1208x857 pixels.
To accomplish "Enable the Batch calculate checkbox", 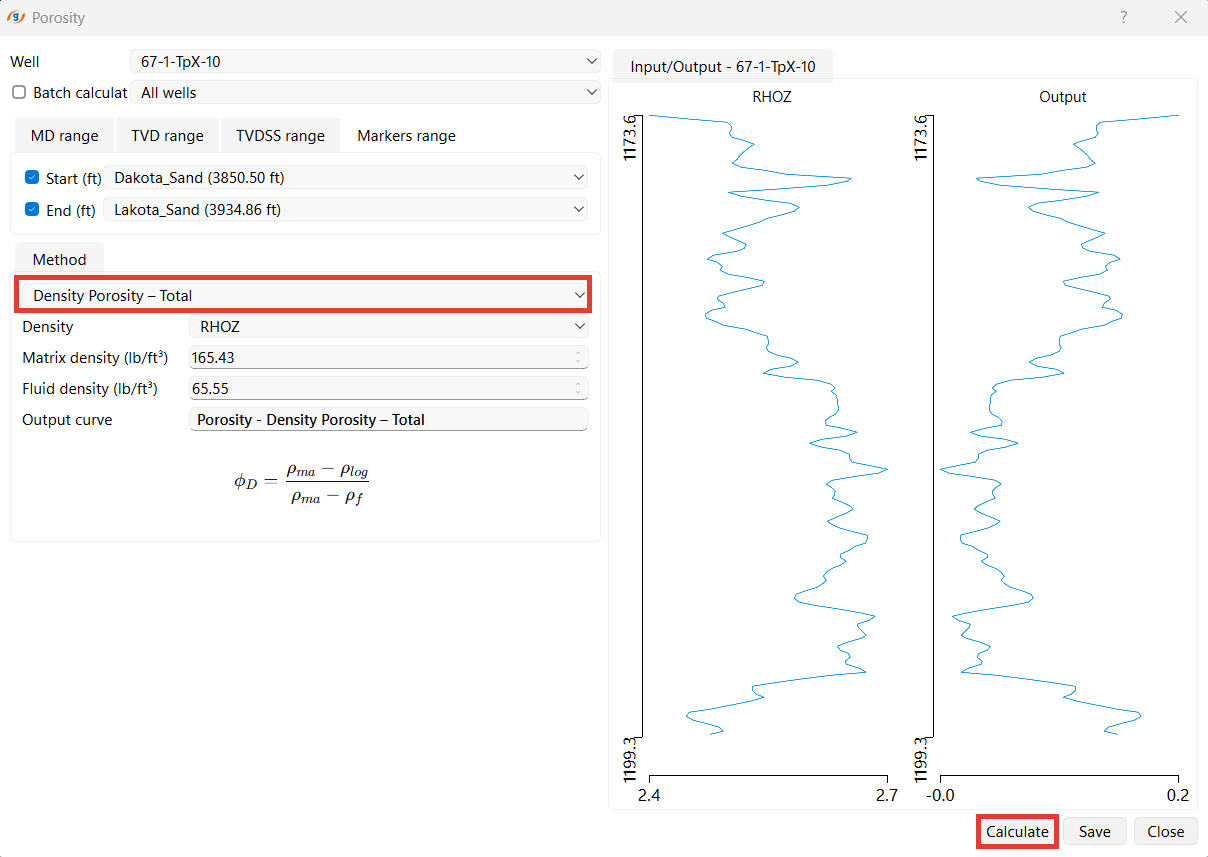I will pos(17,92).
